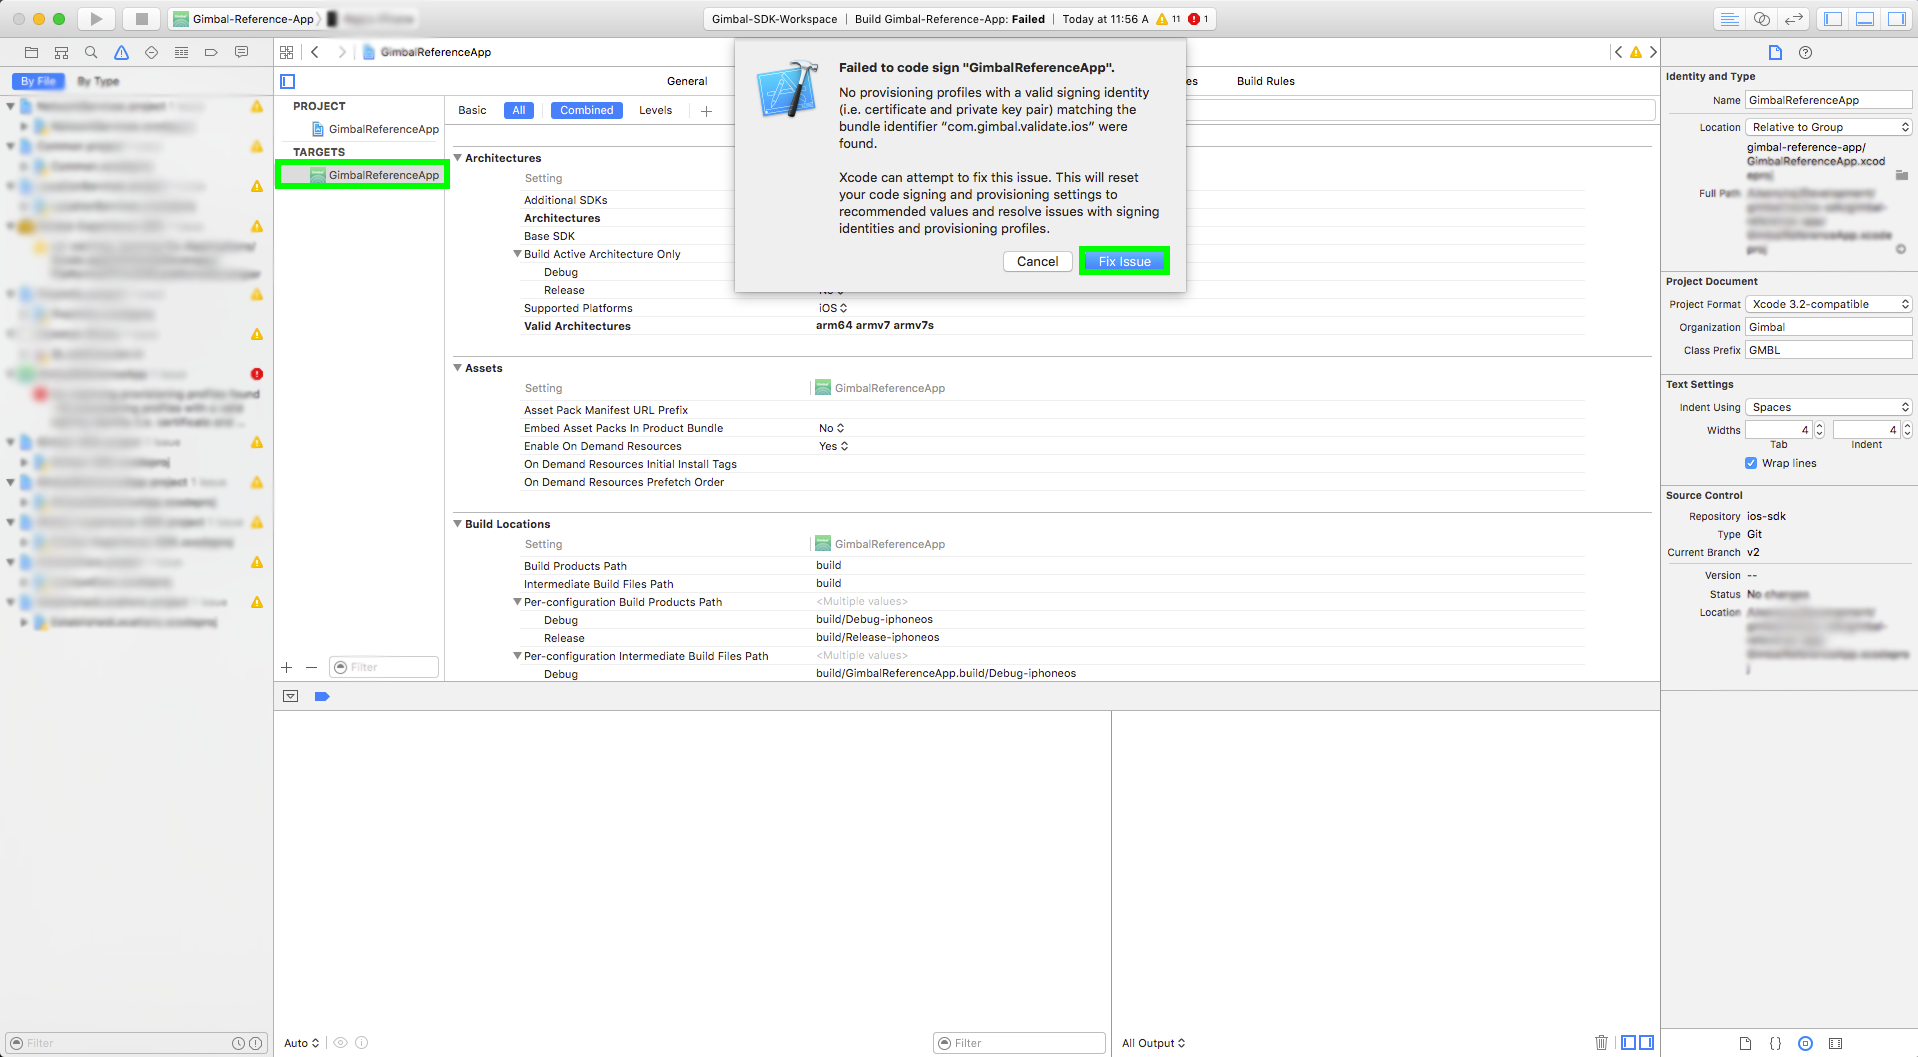Image resolution: width=1918 pixels, height=1057 pixels.
Task: Click Fix Issue in the dialog
Action: pos(1124,261)
